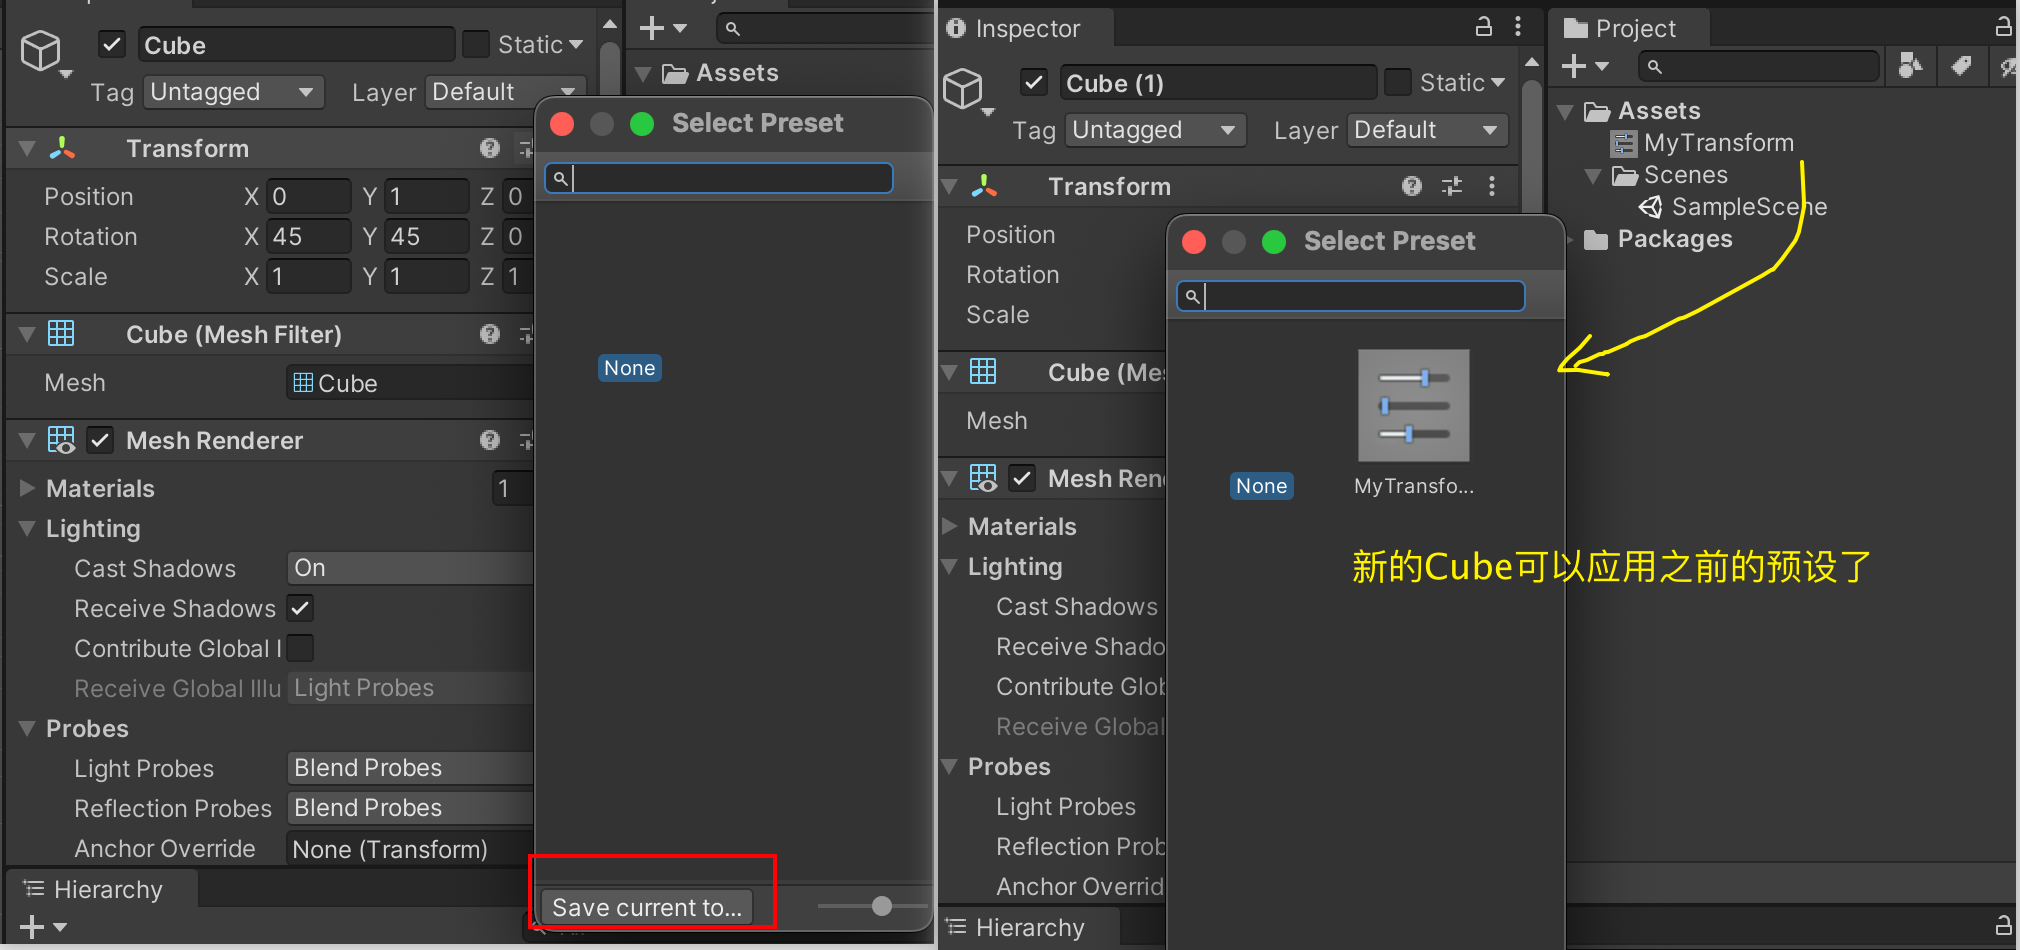Toggle the Receive Shadows checkbox
Screen dimensions: 2020x950
pos(300,608)
